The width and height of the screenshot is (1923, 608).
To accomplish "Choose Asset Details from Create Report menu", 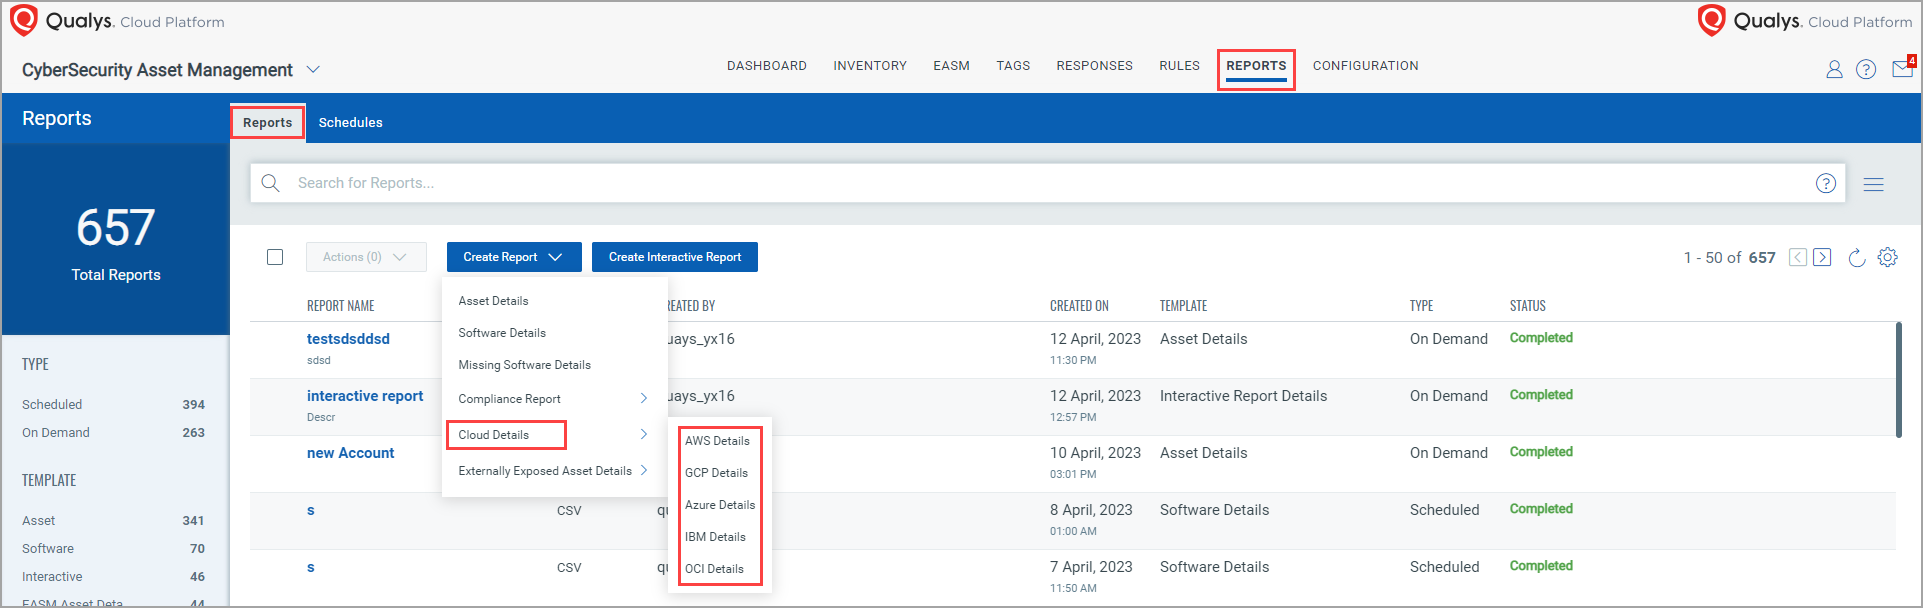I will (x=493, y=301).
